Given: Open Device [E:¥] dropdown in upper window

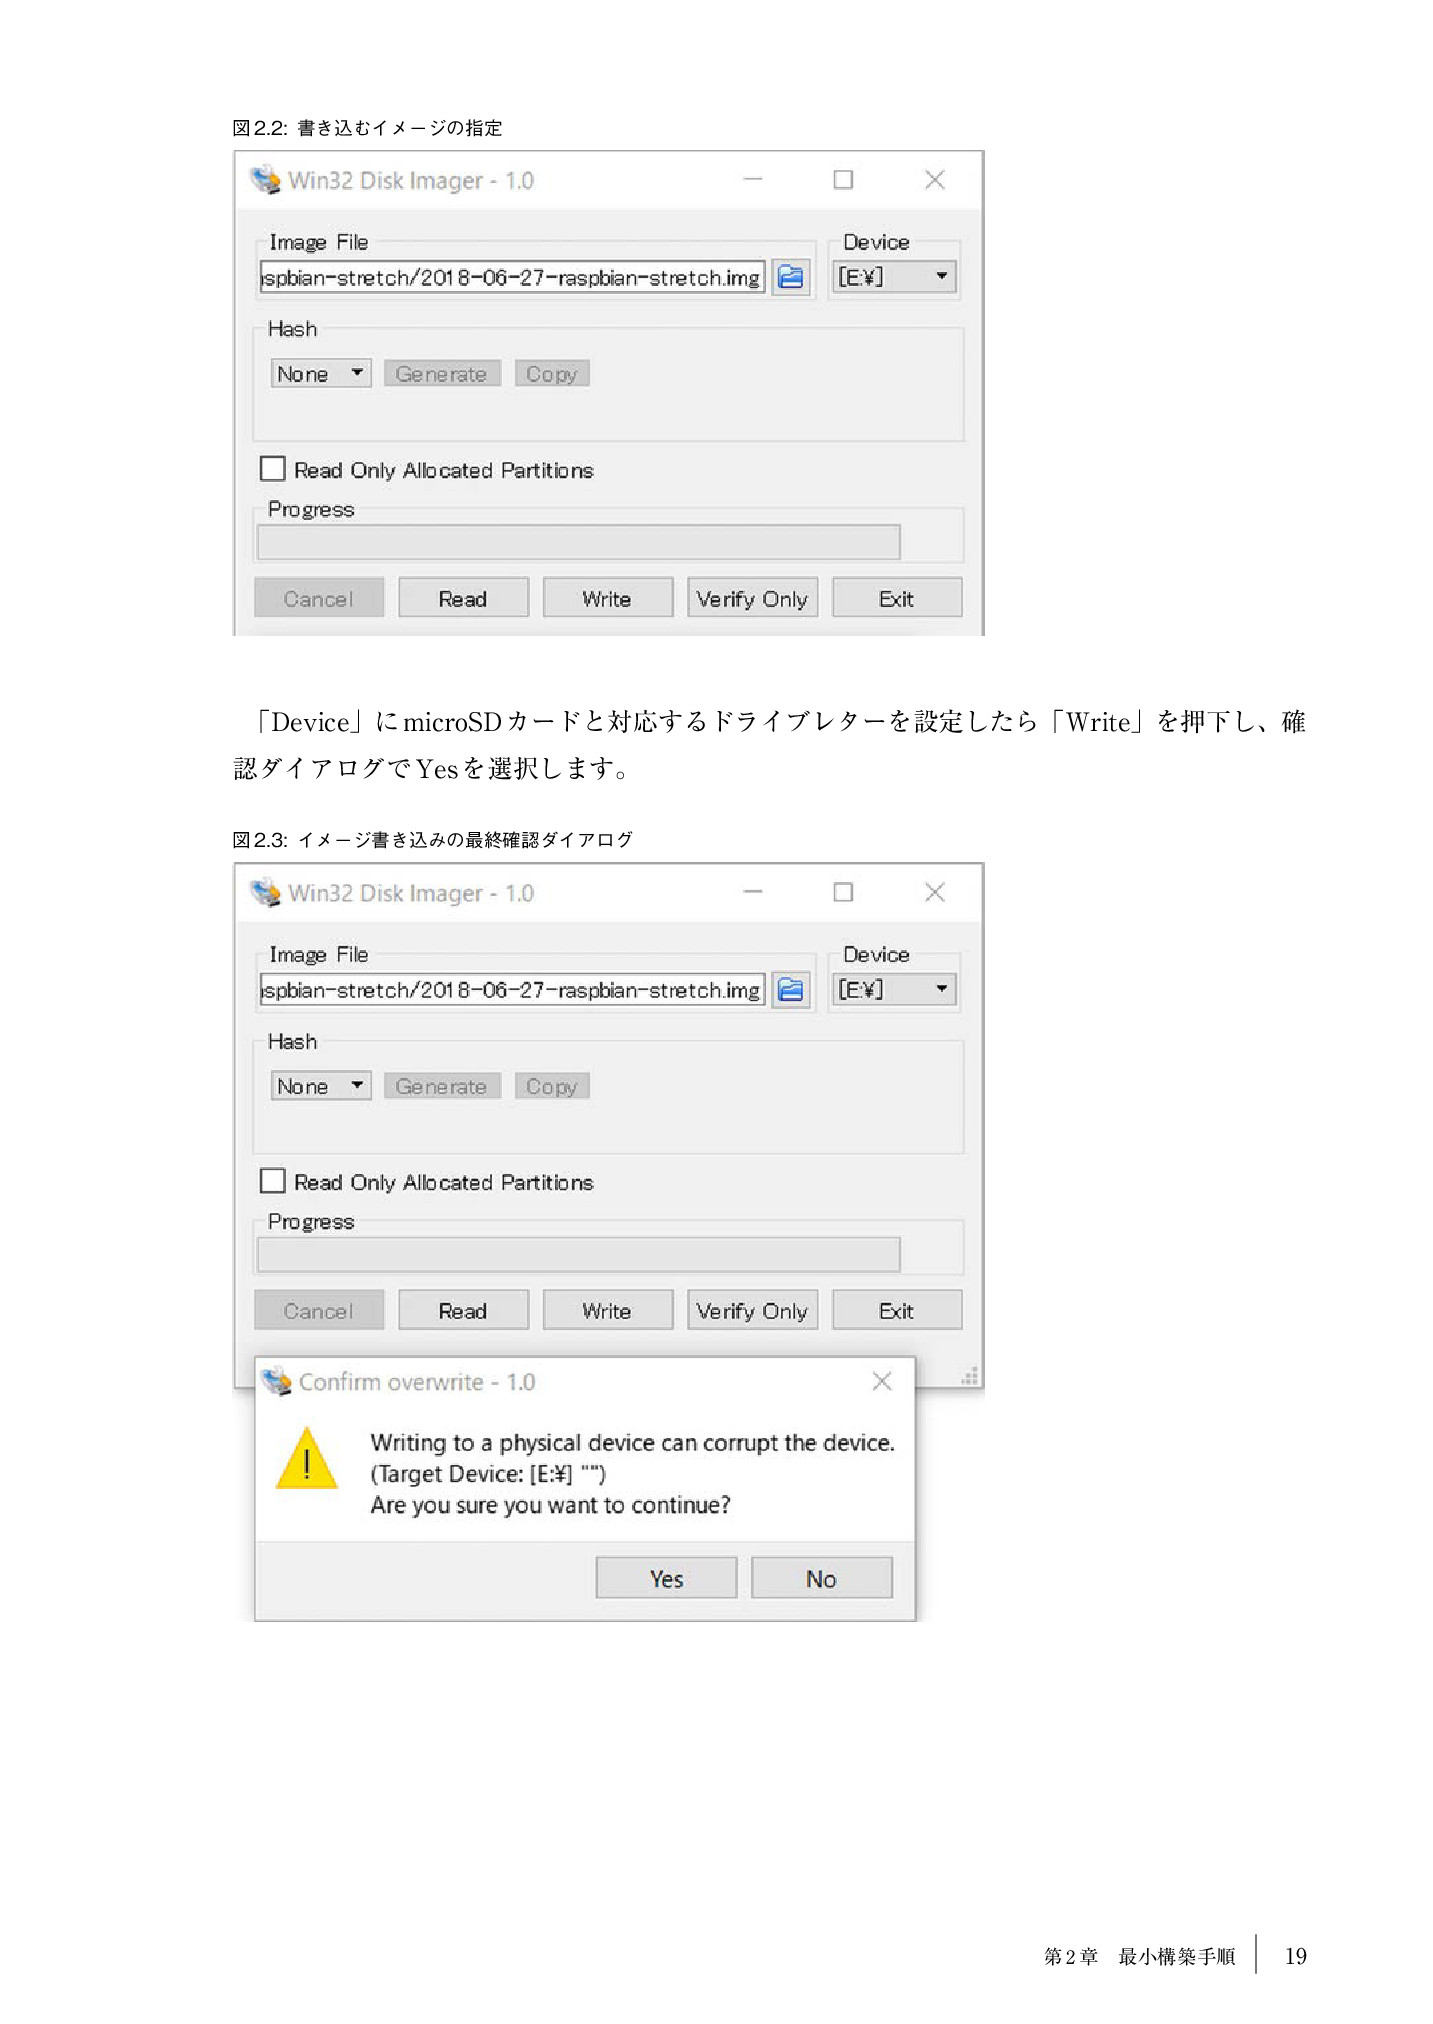Looking at the screenshot, I should tap(894, 277).
